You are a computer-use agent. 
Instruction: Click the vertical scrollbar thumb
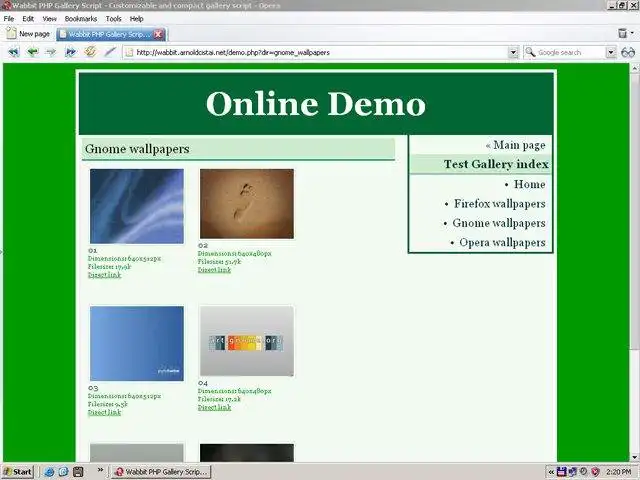pos(635,211)
